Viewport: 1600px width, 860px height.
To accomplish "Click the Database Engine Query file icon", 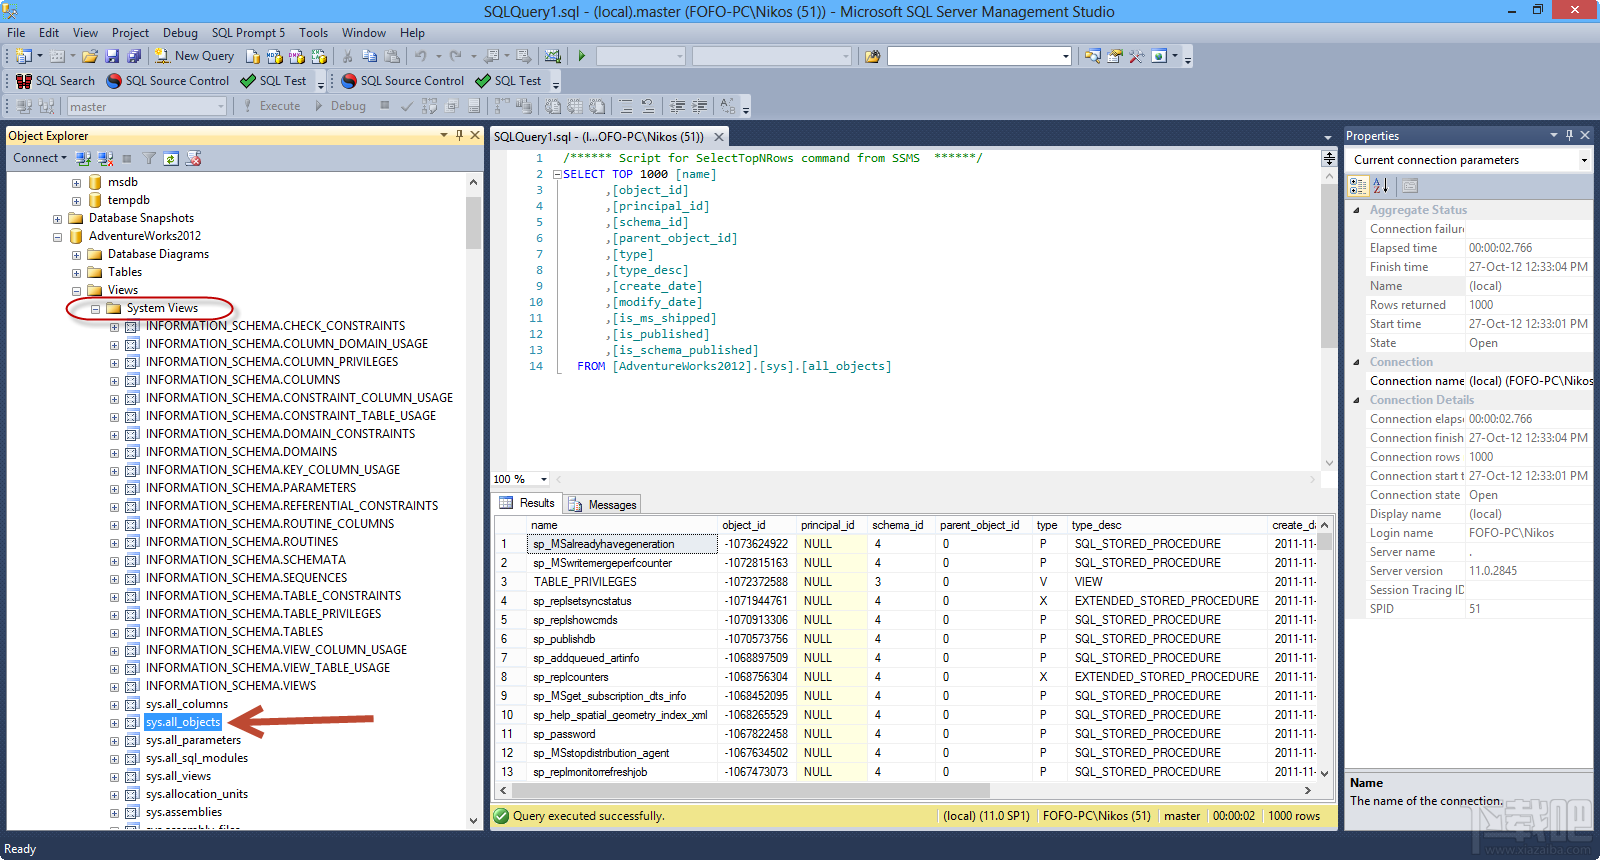I will (252, 56).
